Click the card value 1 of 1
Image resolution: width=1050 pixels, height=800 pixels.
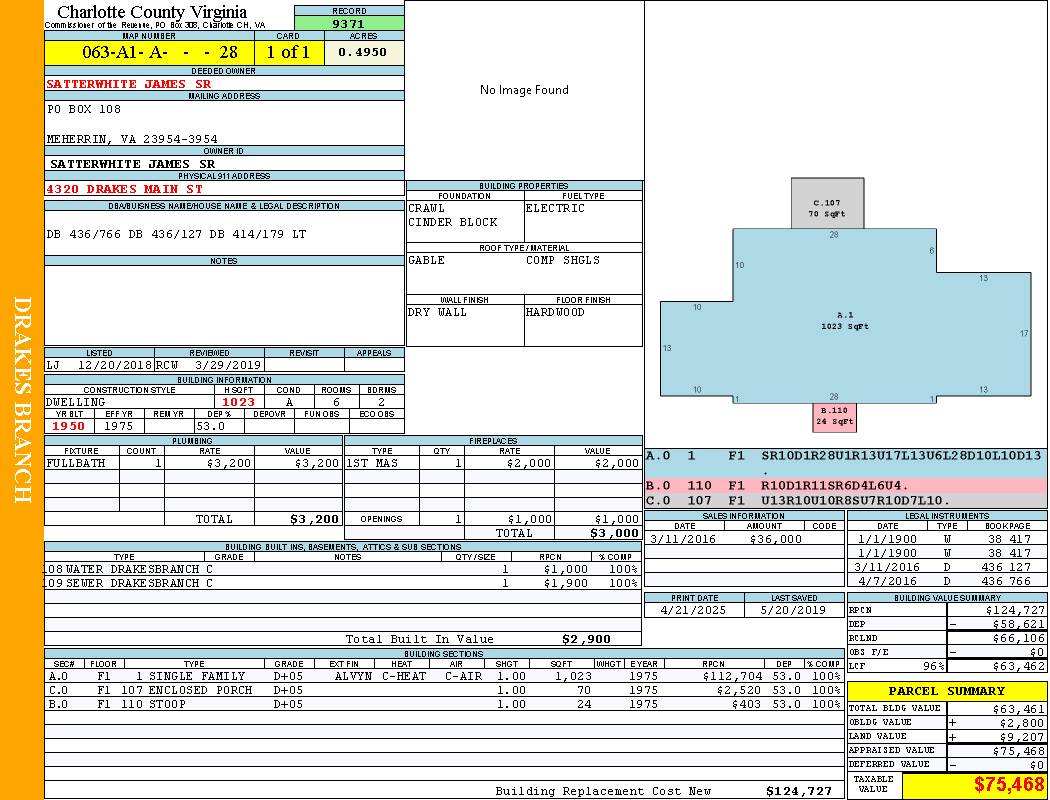click(288, 52)
